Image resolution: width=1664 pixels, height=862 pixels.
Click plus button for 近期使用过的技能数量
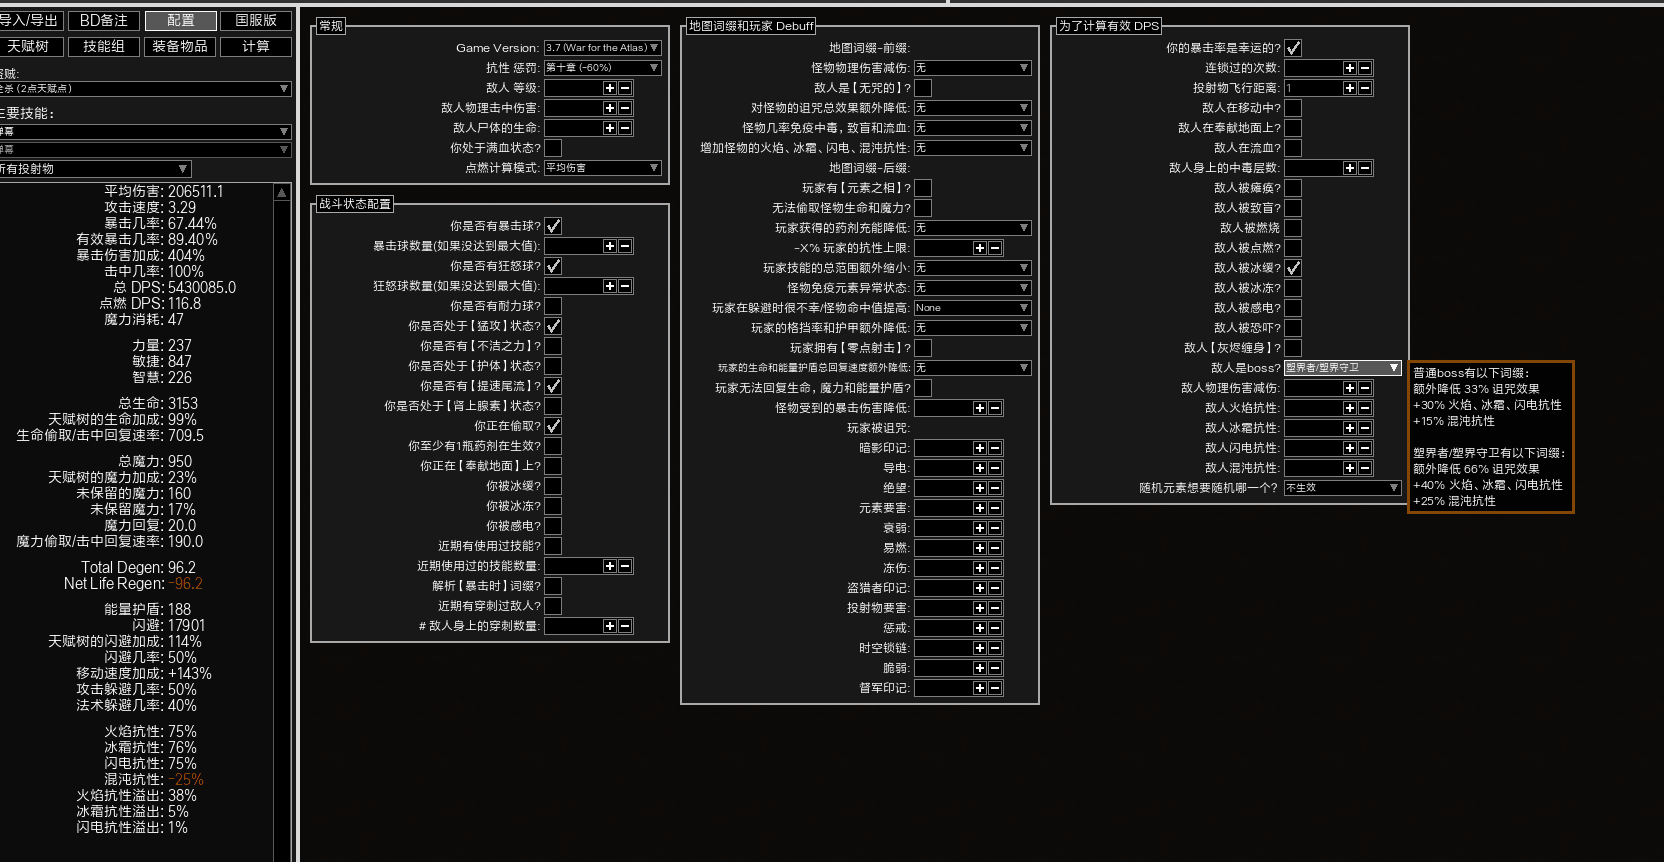609,566
